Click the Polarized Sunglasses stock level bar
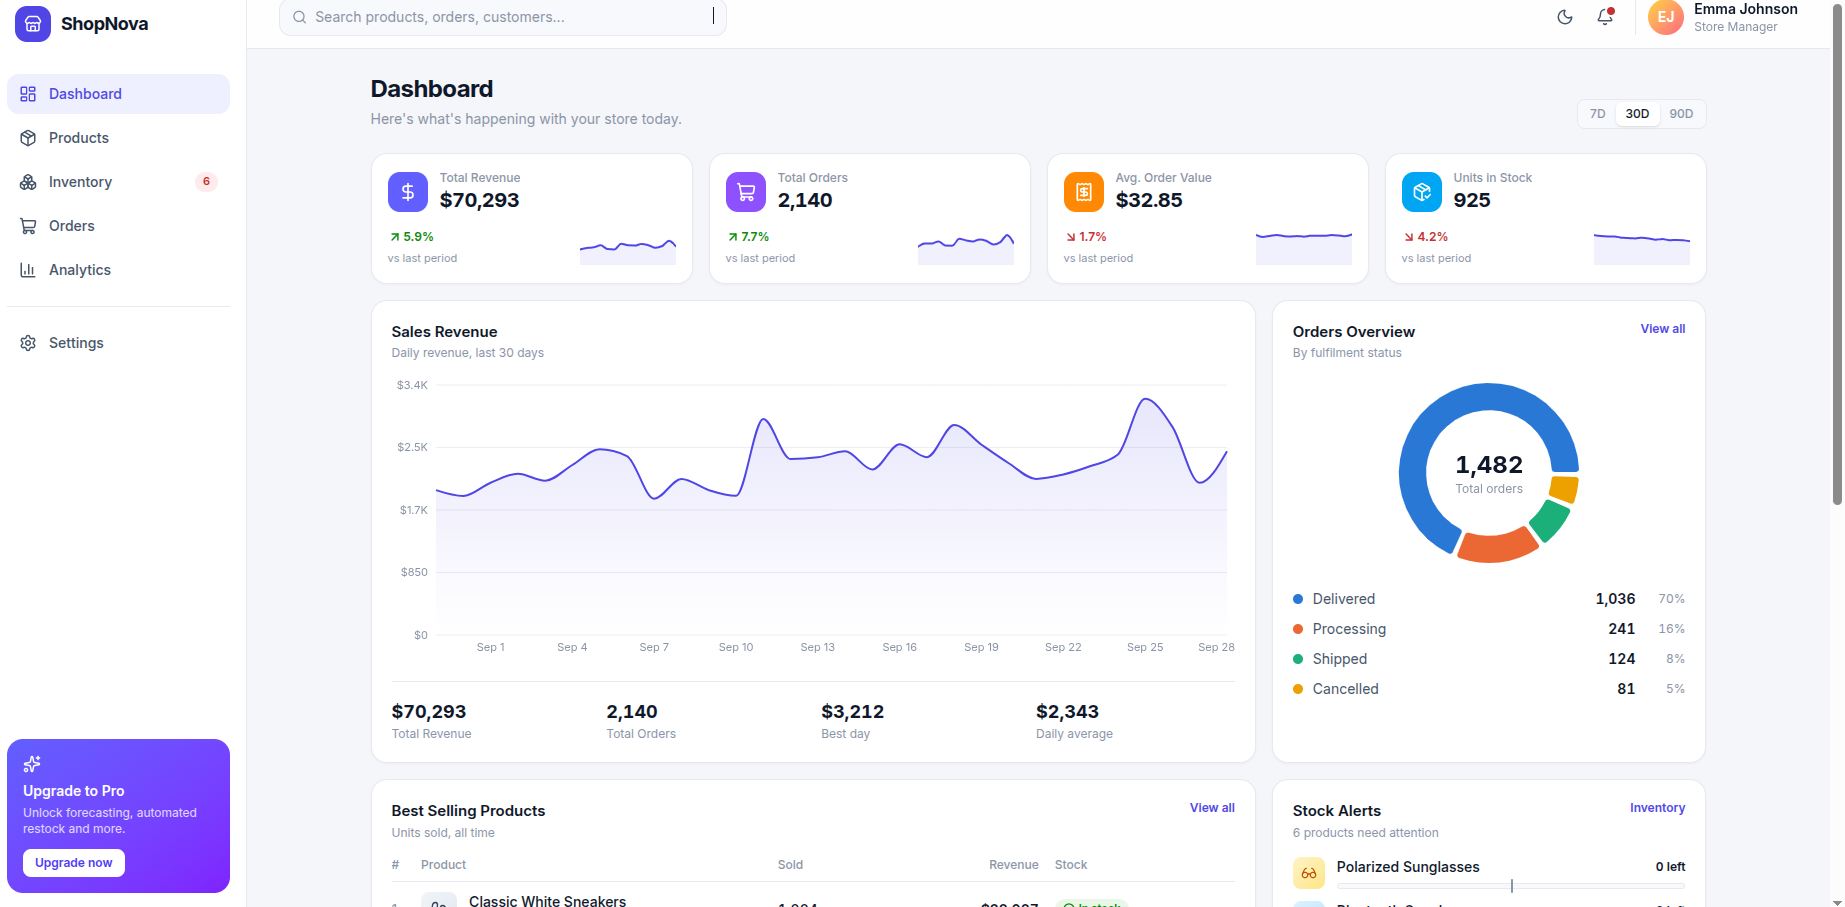Viewport: 1845px width, 907px height. [1511, 886]
